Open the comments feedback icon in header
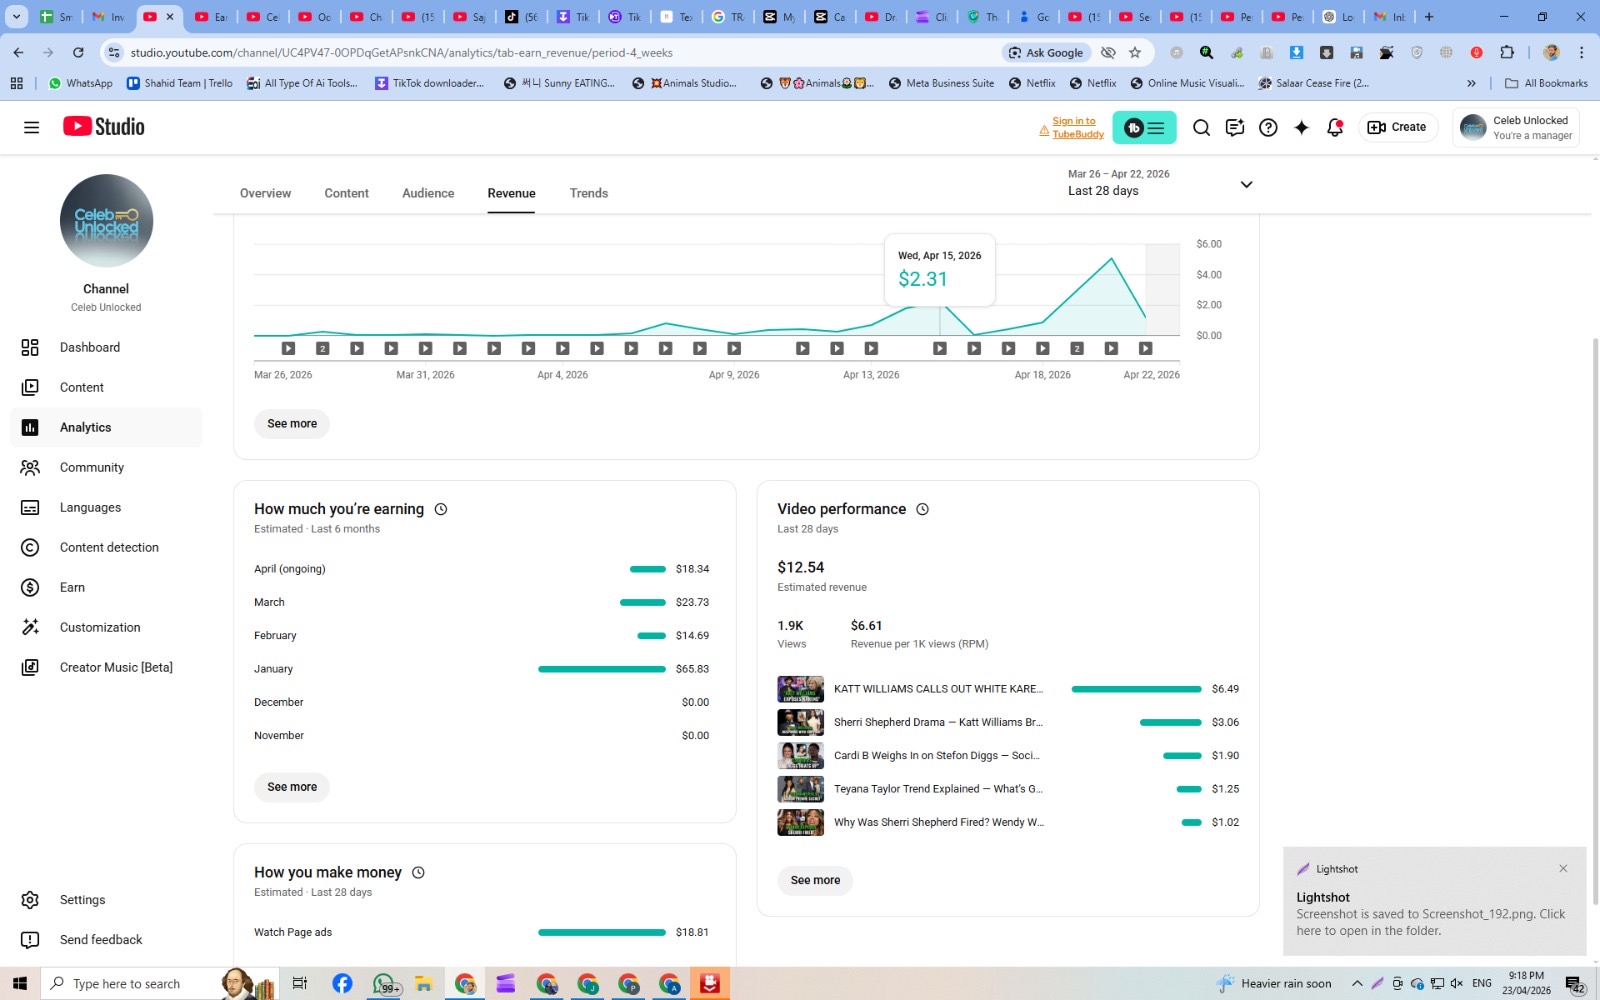 [1235, 127]
